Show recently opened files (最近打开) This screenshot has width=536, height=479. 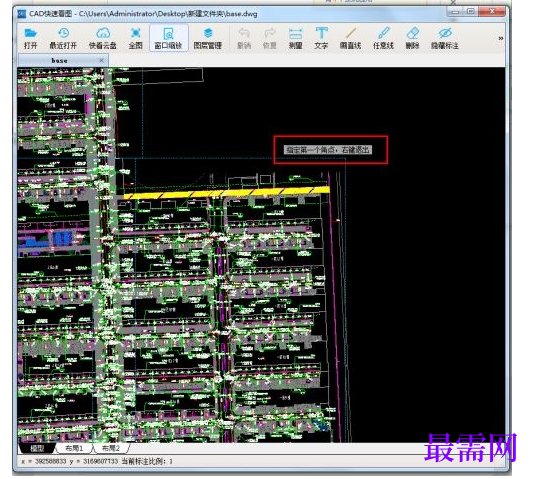[x=63, y=38]
